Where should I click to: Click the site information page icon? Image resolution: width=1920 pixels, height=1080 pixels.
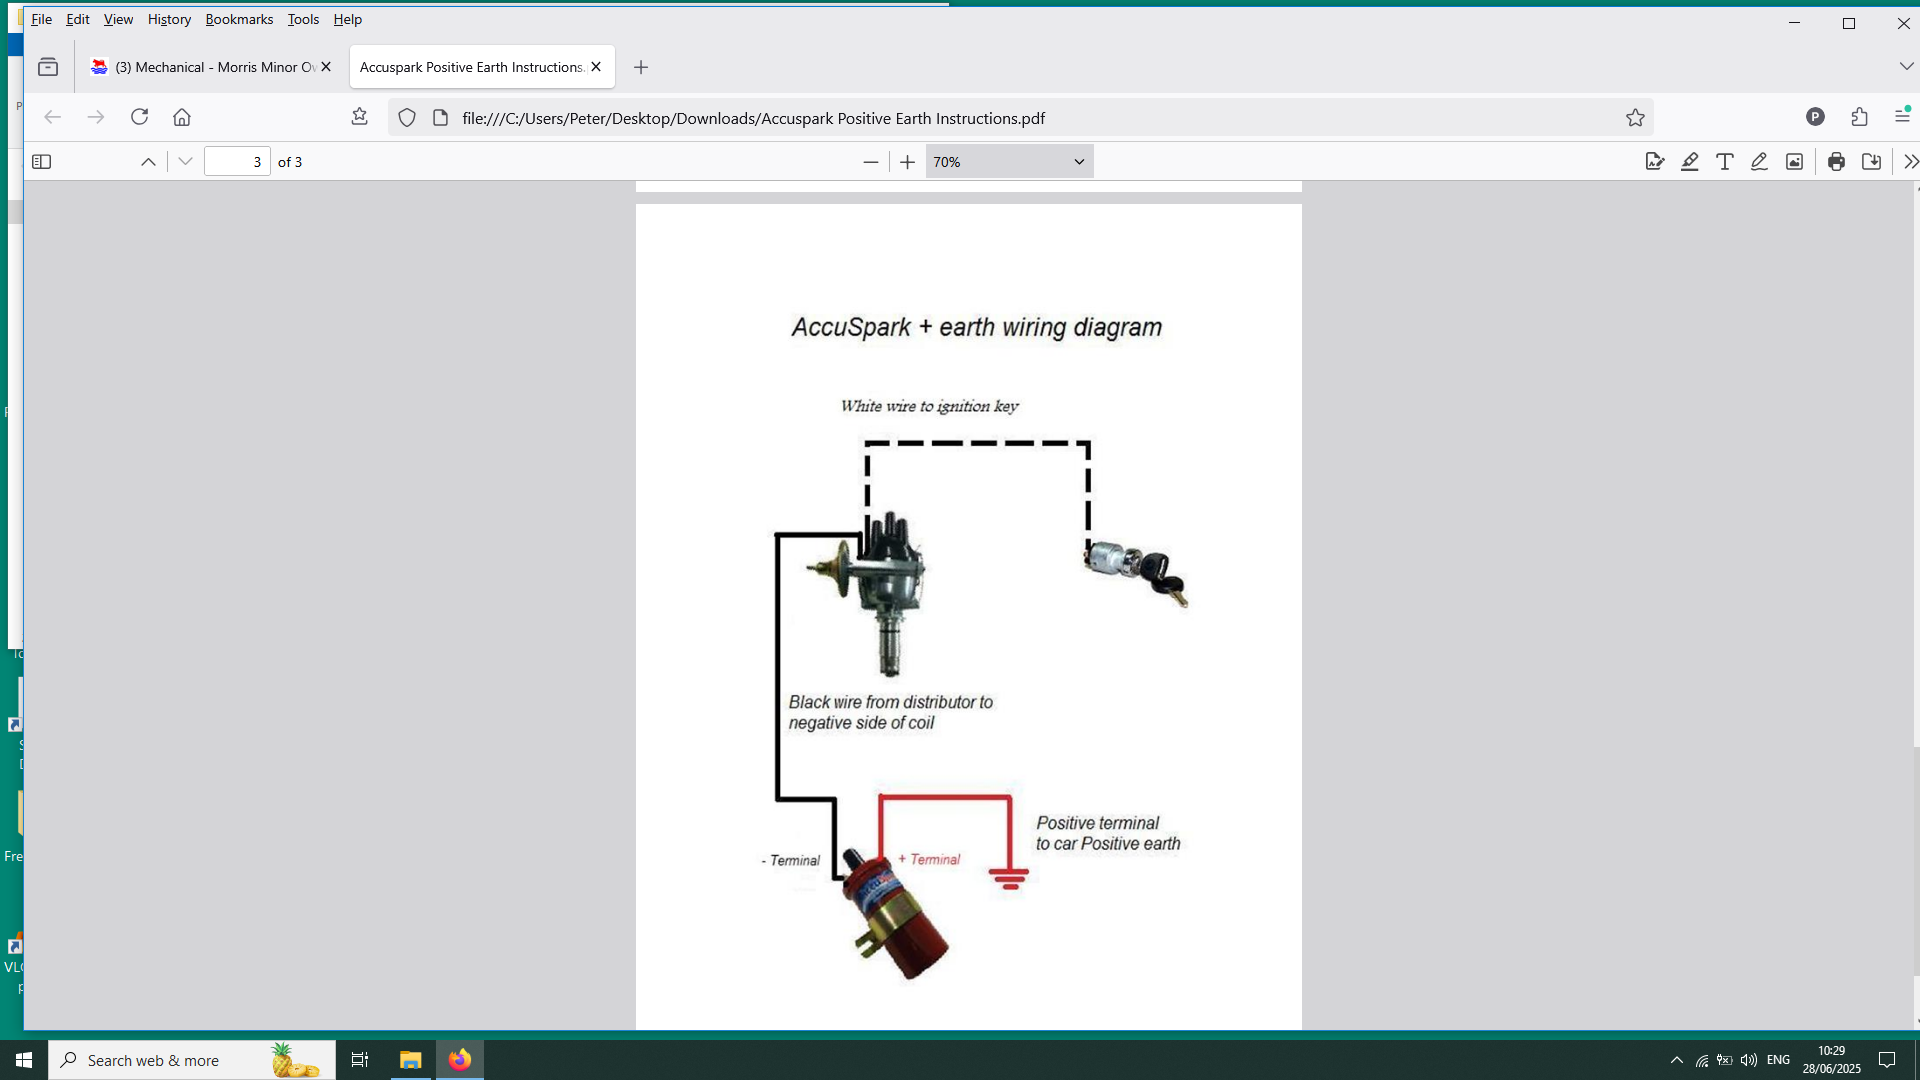point(440,118)
